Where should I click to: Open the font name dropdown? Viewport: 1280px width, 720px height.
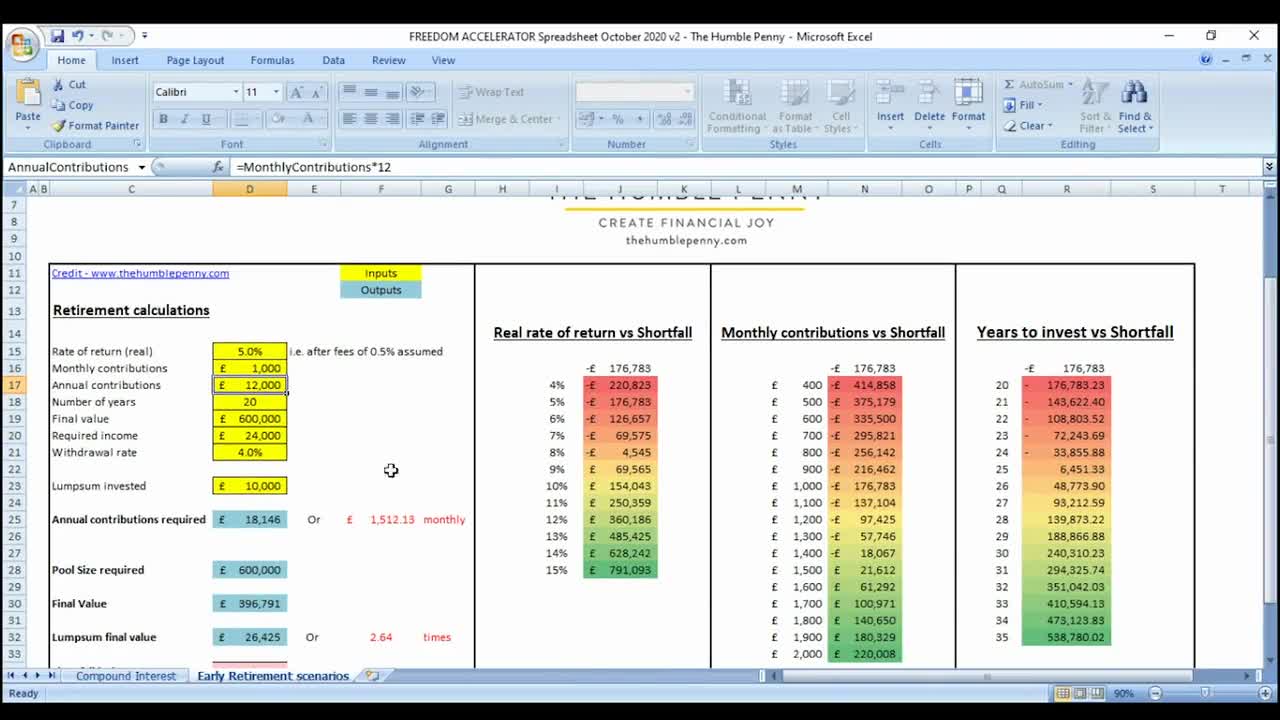pos(236,92)
